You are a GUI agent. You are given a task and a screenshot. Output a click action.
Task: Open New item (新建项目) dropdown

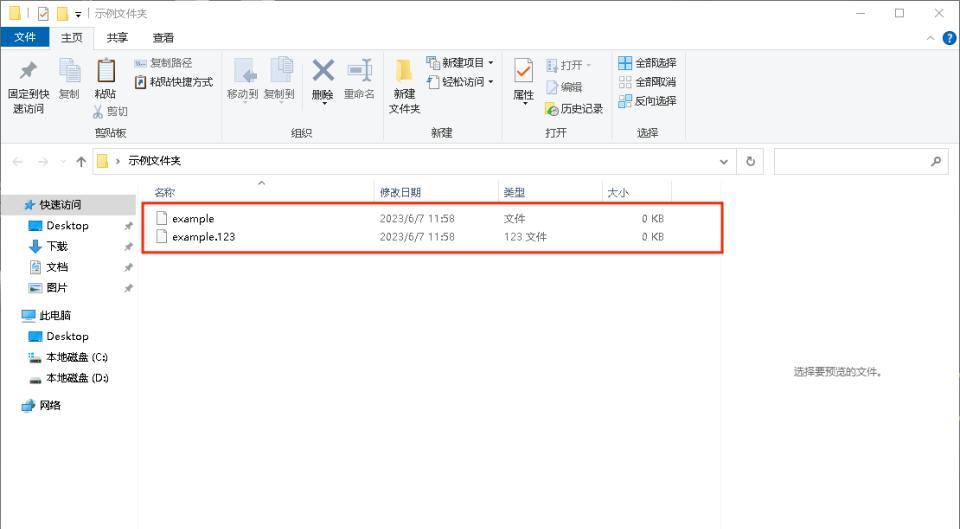pyautogui.click(x=460, y=62)
